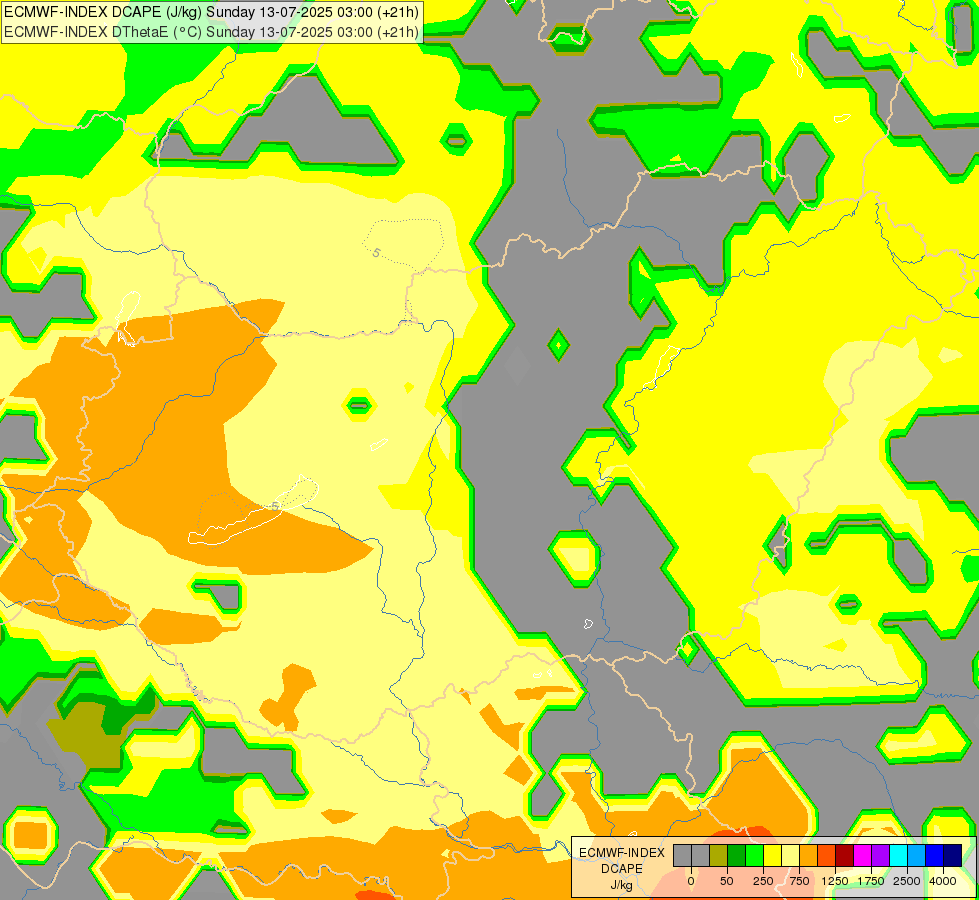The height and width of the screenshot is (900, 979).
Task: Click the legend value 4000
Action: tap(943, 881)
